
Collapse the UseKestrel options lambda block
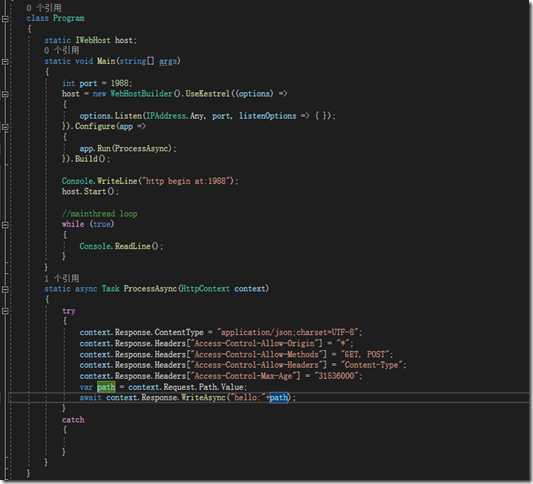5,94
